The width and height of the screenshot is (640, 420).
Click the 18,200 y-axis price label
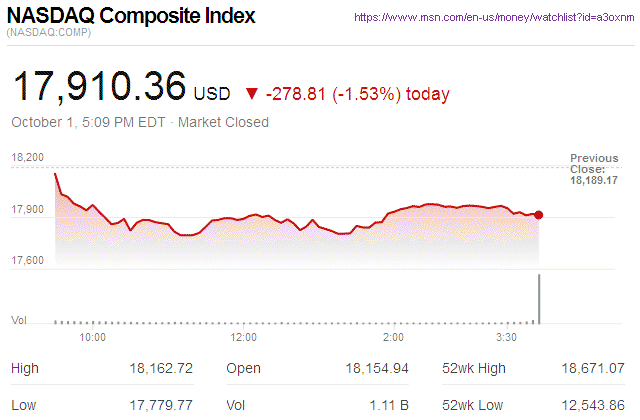tap(28, 158)
